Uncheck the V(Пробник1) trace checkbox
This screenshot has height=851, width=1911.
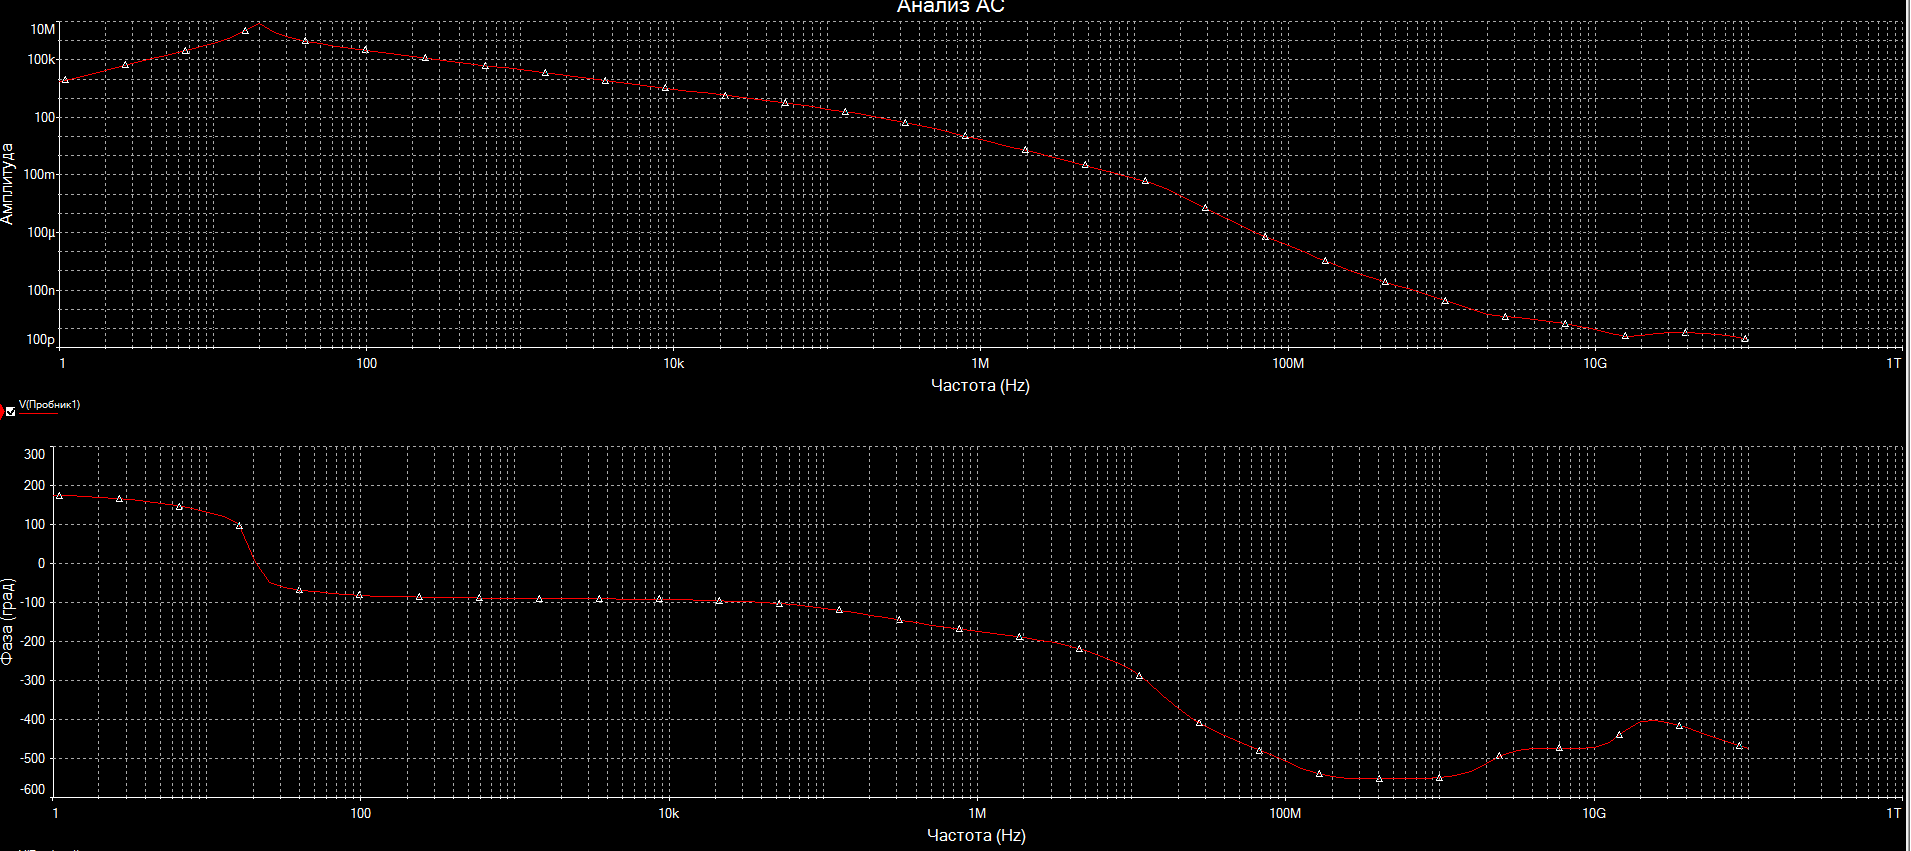tap(11, 411)
